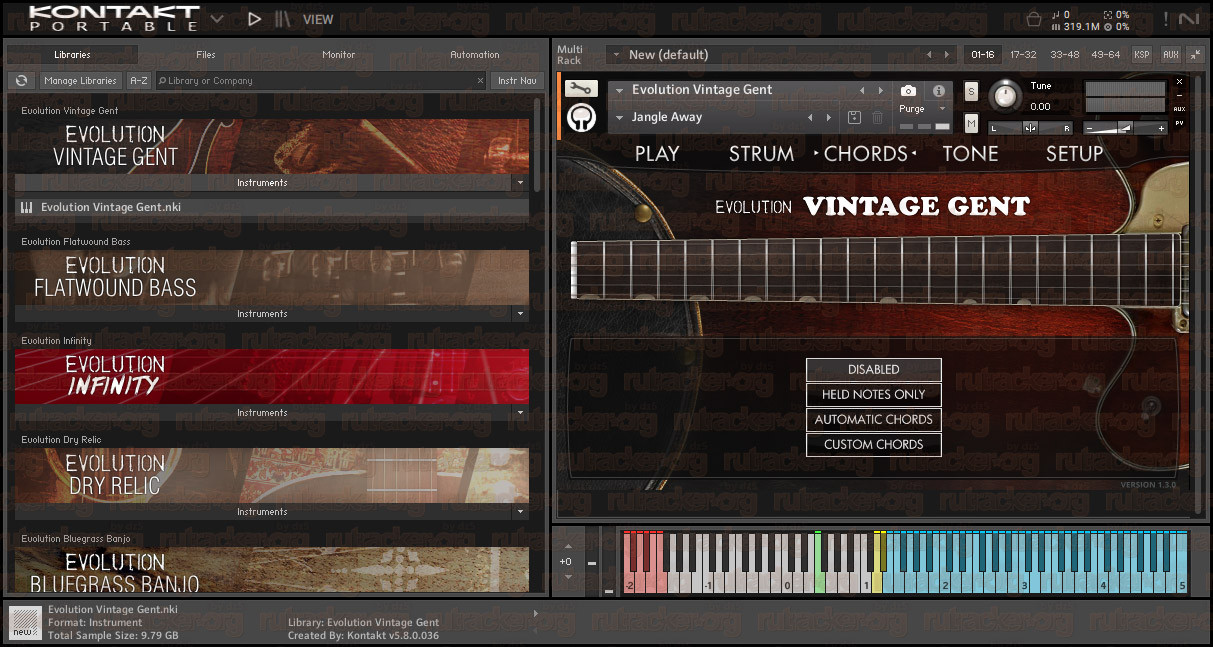The image size is (1213, 647).
Task: Select the DISABLED chord mode
Action: tap(874, 370)
